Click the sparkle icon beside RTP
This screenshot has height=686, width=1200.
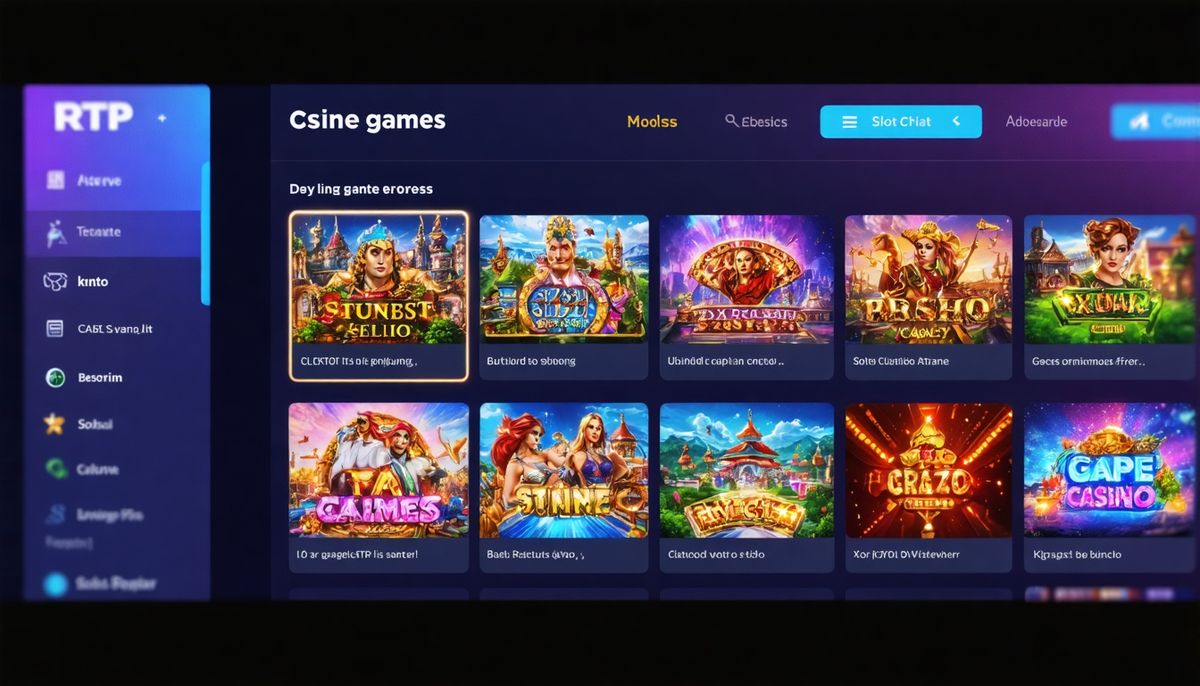click(162, 118)
